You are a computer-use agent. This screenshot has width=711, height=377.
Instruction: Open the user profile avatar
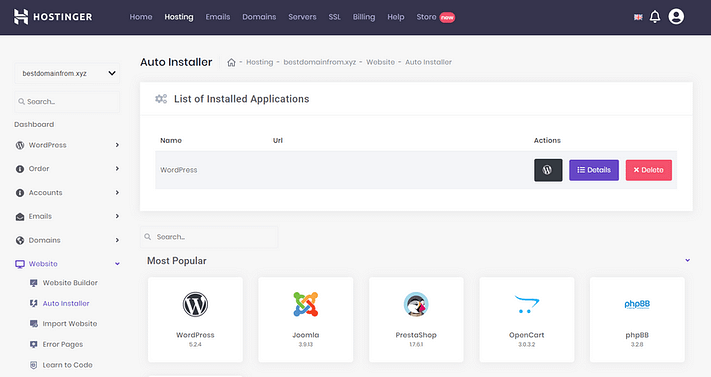click(x=676, y=17)
